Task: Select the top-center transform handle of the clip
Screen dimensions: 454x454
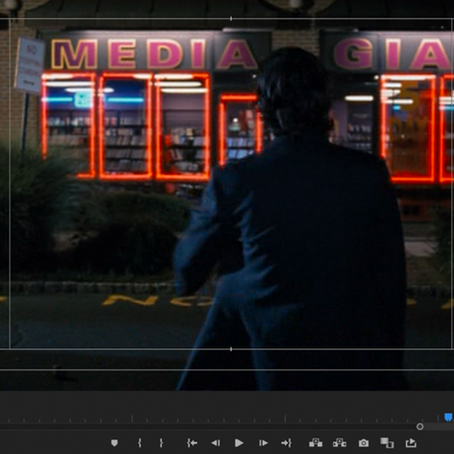Action: point(231,19)
